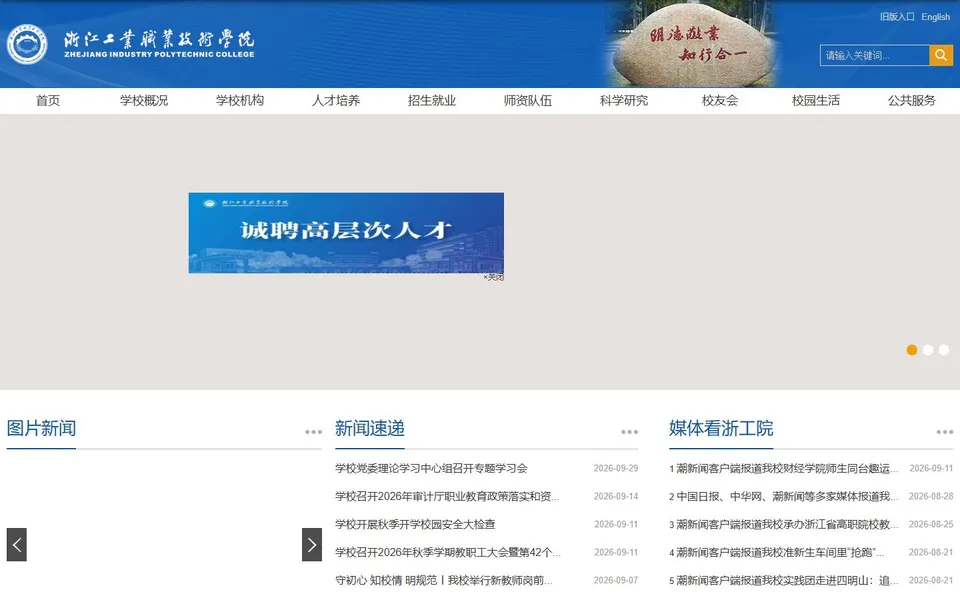Open more of 新闻速递 via dots
960x600 pixels.
629,432
